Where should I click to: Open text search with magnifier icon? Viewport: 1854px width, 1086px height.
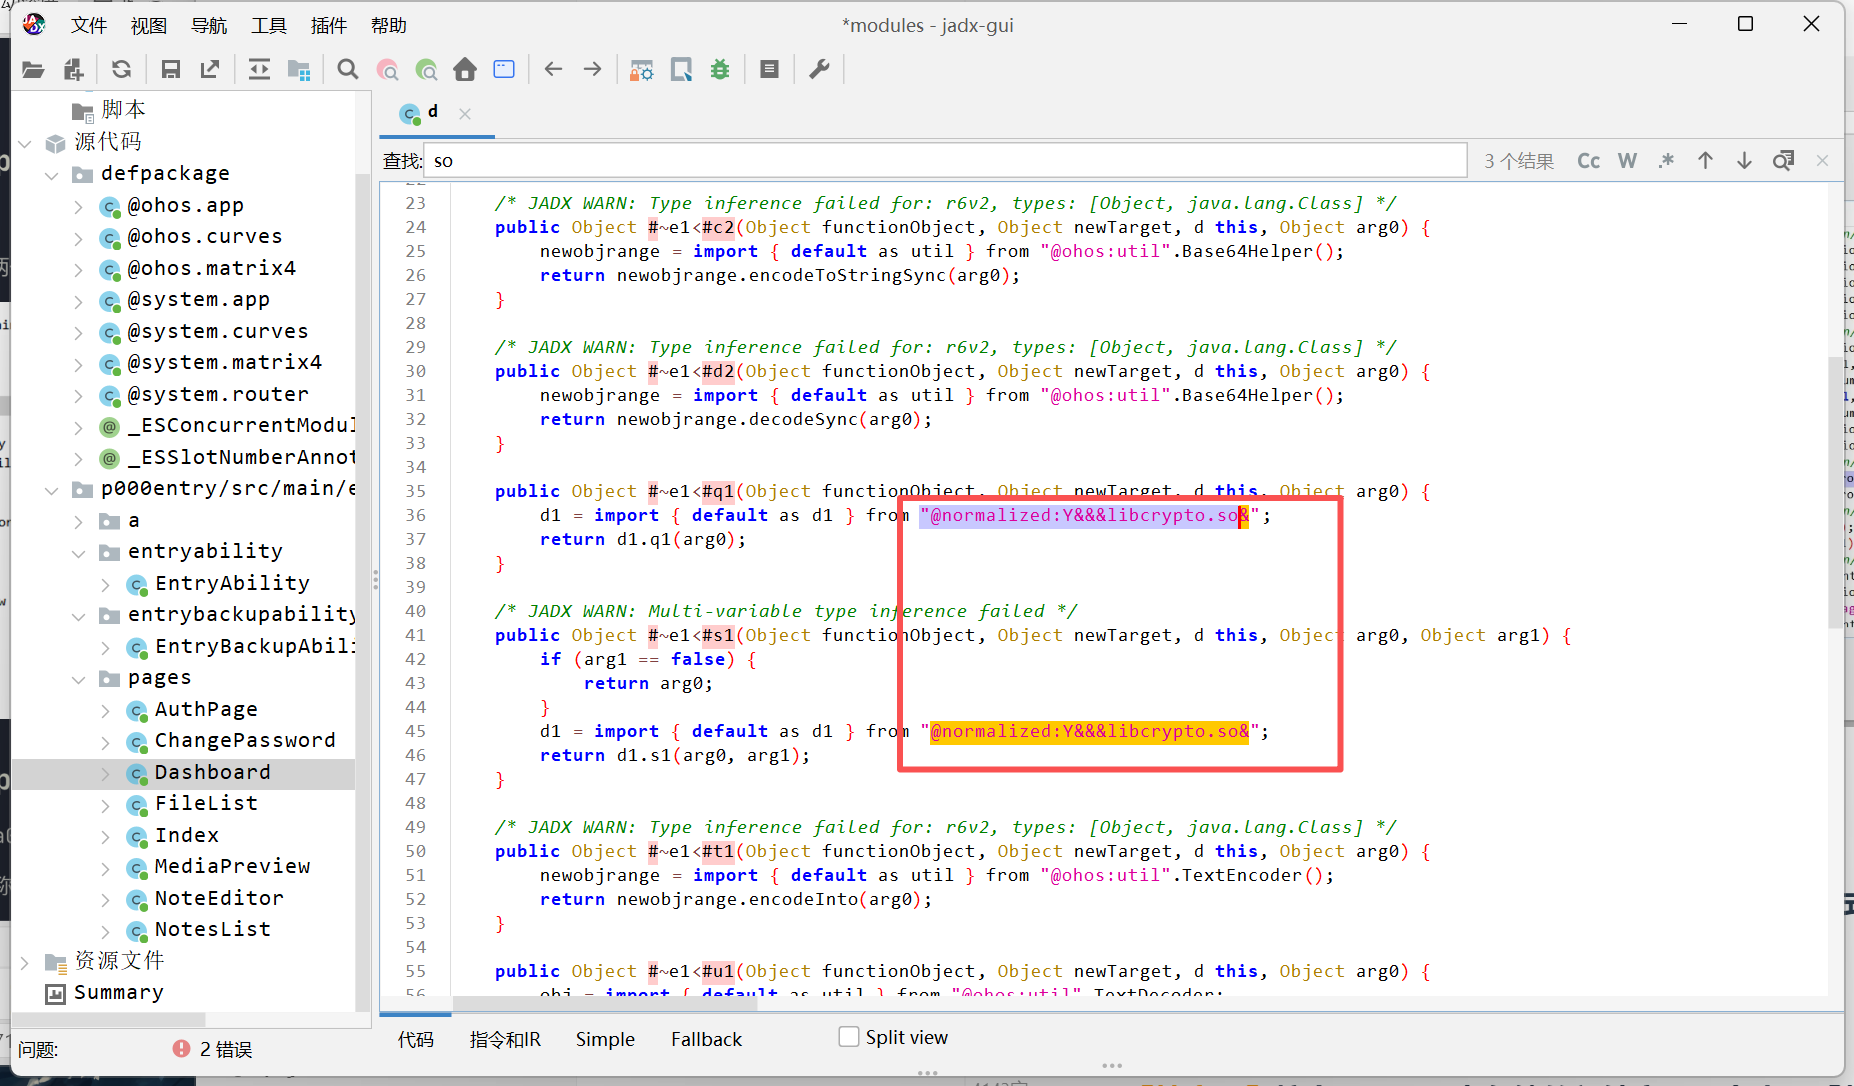(347, 69)
